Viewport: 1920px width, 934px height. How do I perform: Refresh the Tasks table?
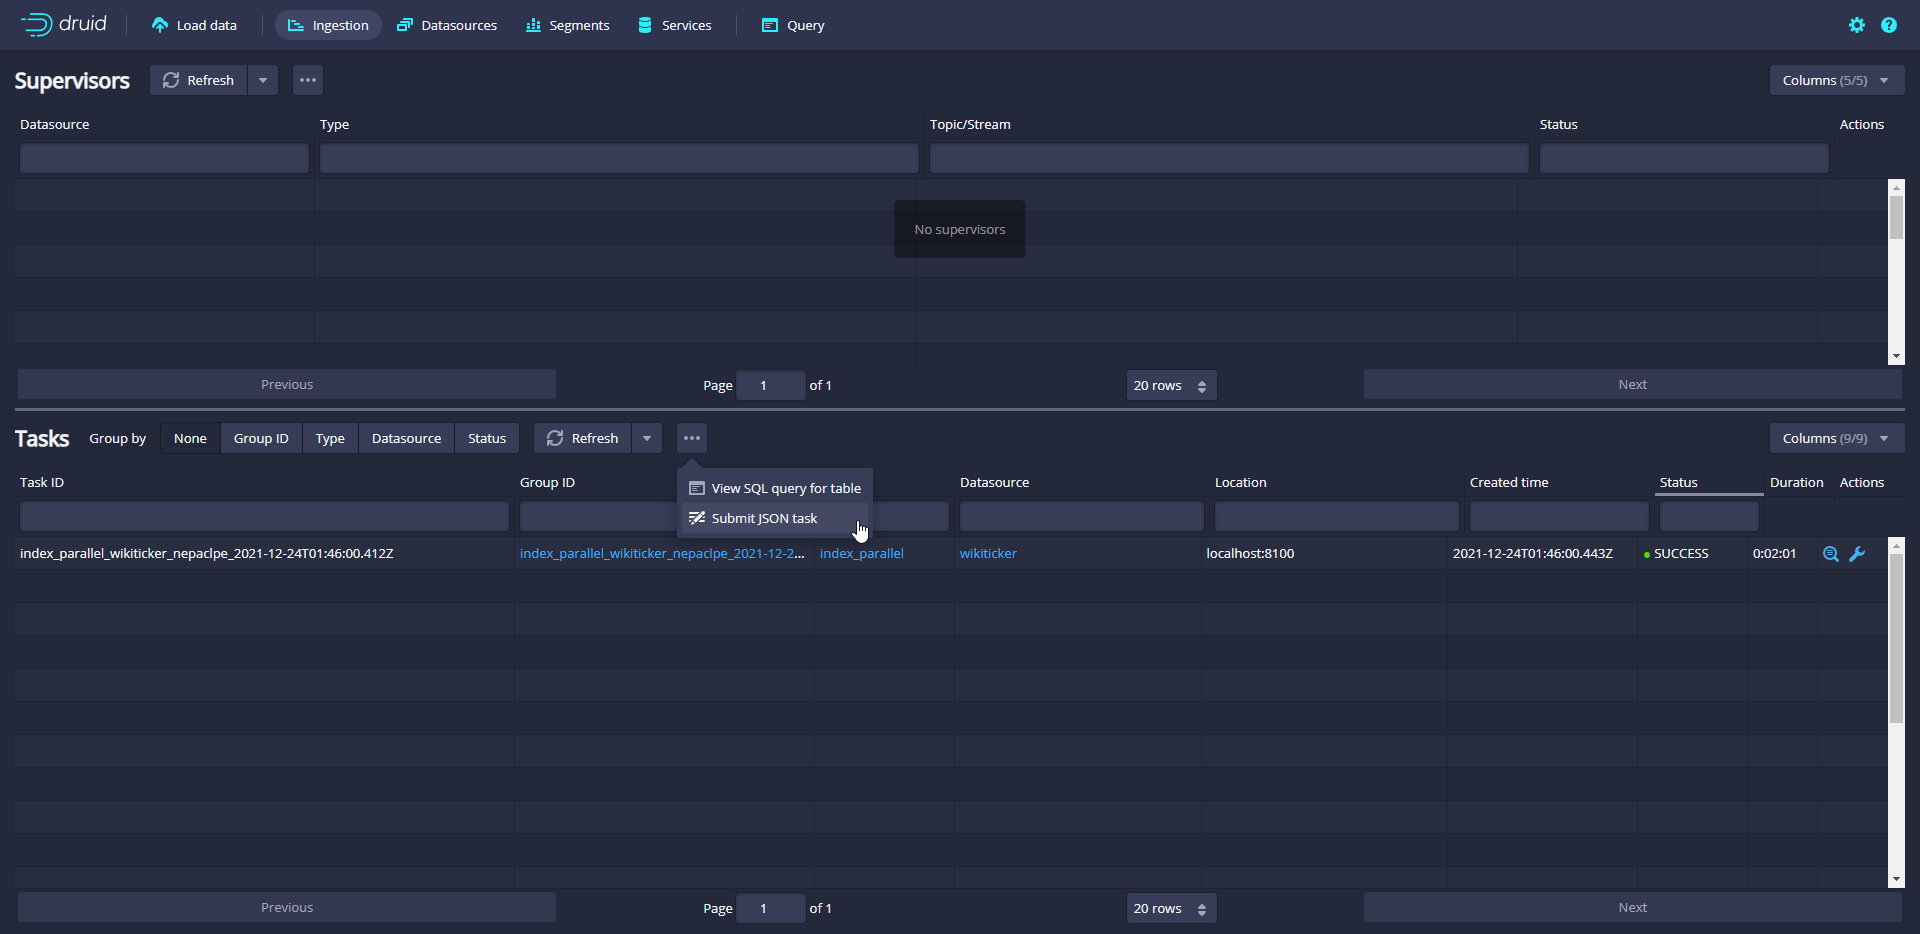click(x=583, y=438)
